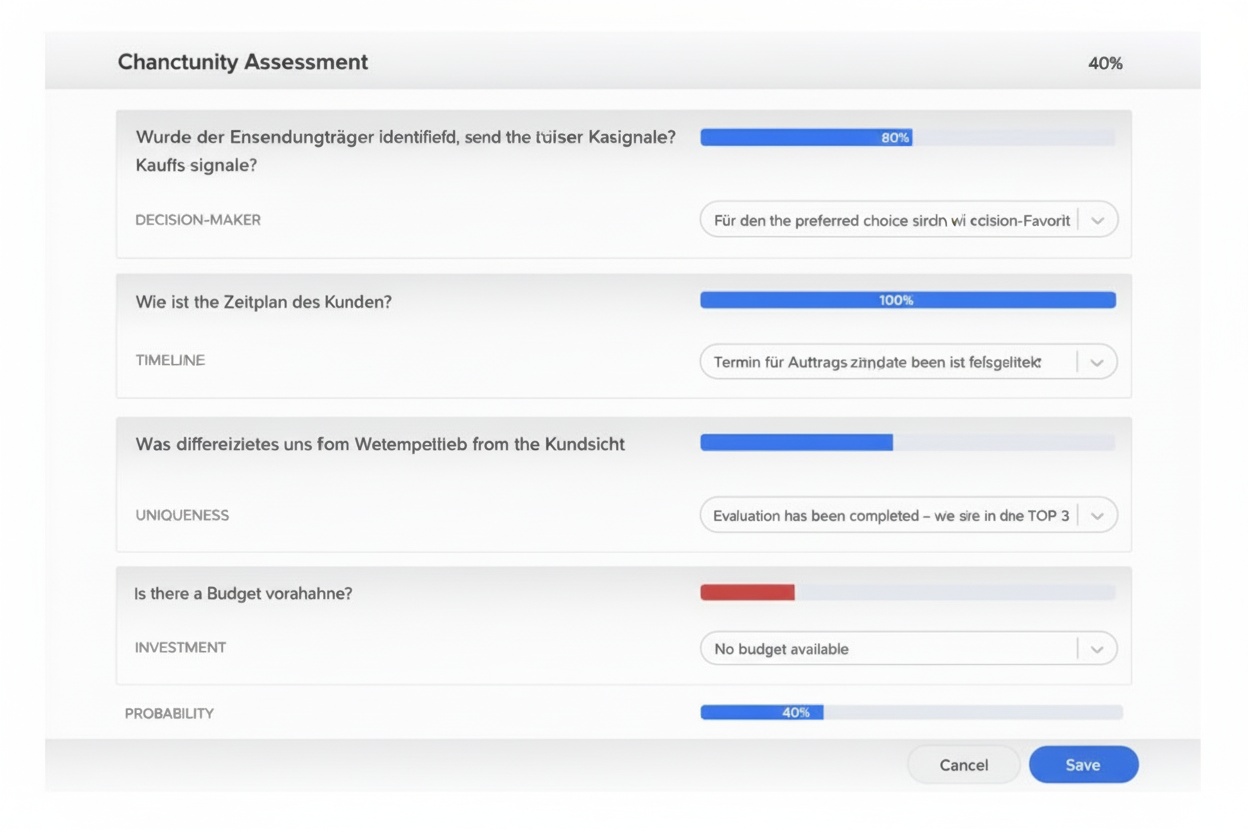Open the Decision-Maker dropdown chevron
This screenshot has height=832, width=1248.
tap(1097, 220)
